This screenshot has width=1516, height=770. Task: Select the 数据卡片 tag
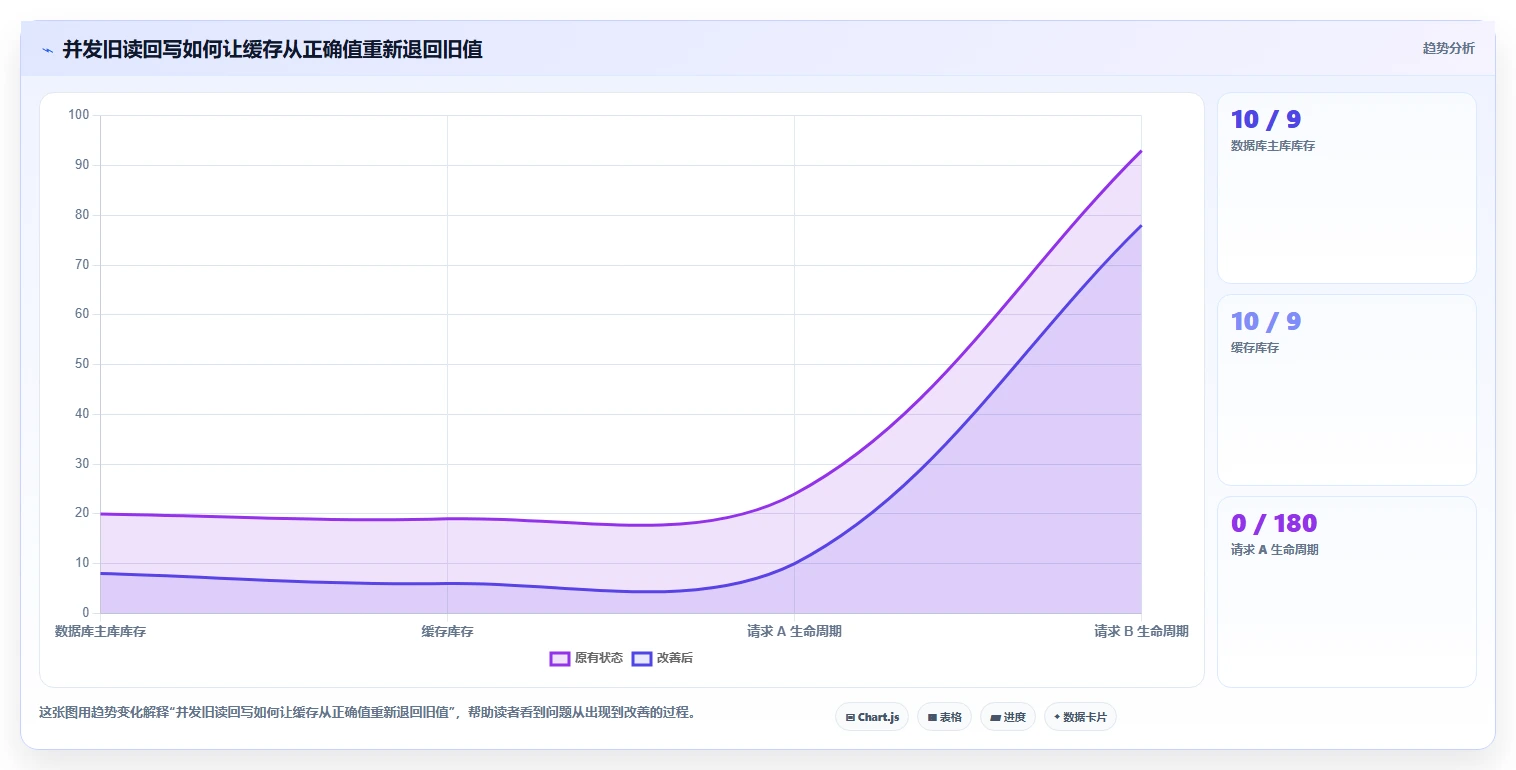click(1080, 717)
